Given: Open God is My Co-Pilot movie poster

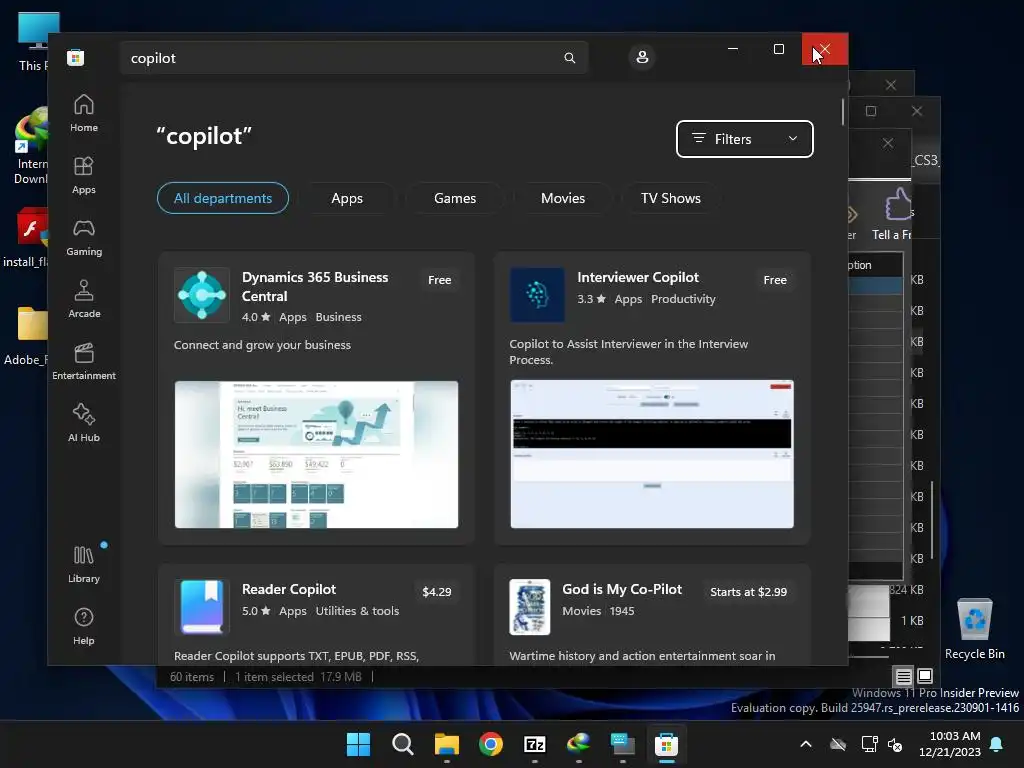Looking at the screenshot, I should [530, 607].
